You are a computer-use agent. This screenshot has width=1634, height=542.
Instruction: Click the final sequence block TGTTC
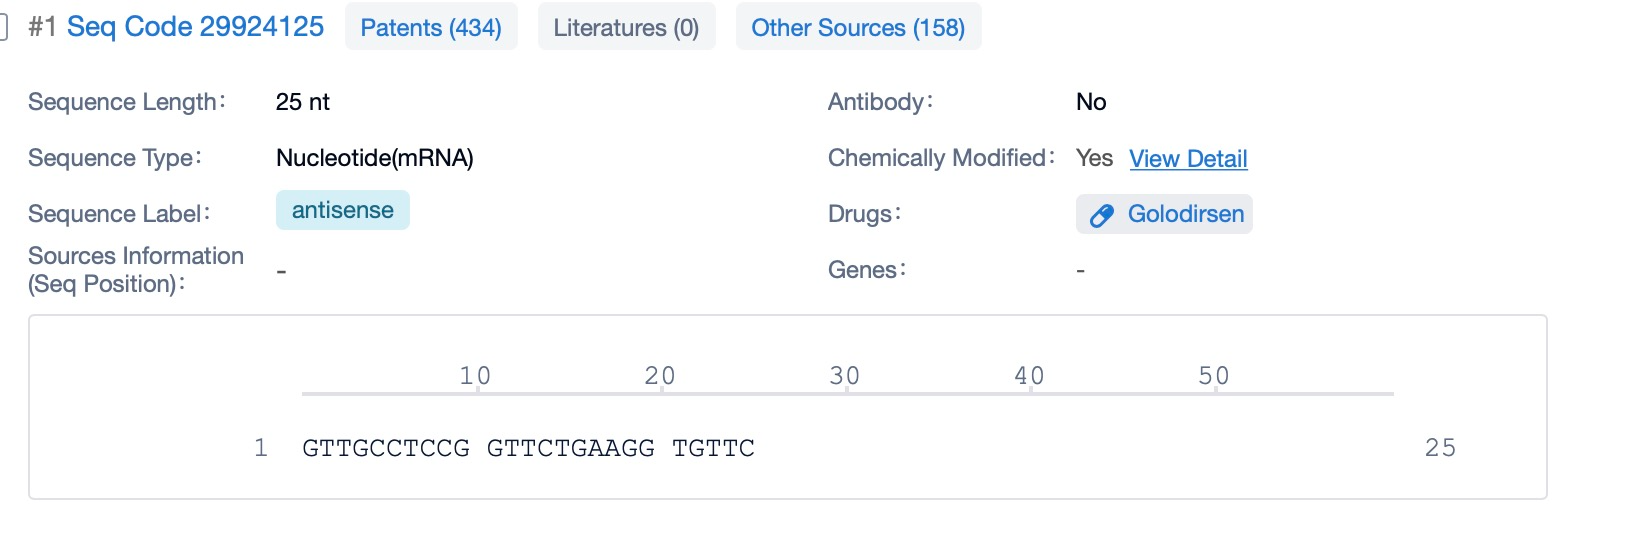pos(713,448)
